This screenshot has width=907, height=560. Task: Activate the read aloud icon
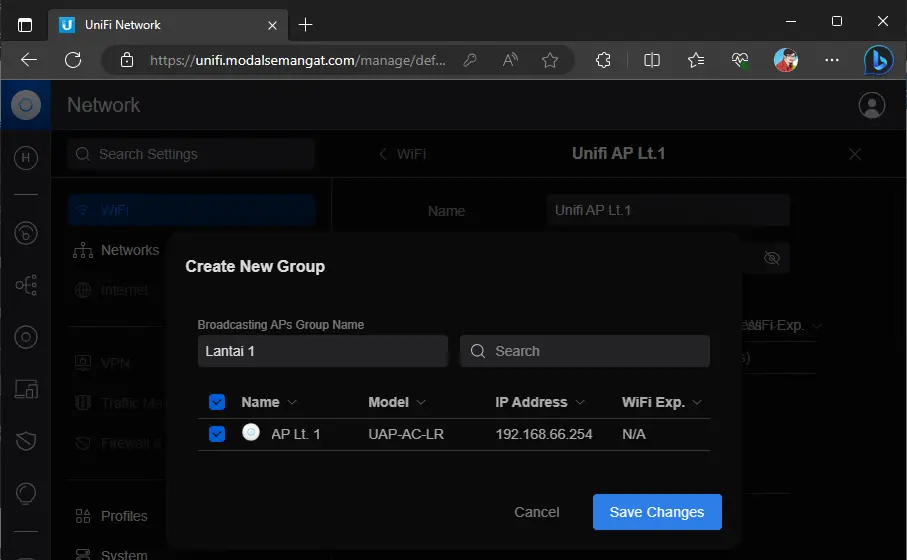click(x=510, y=60)
